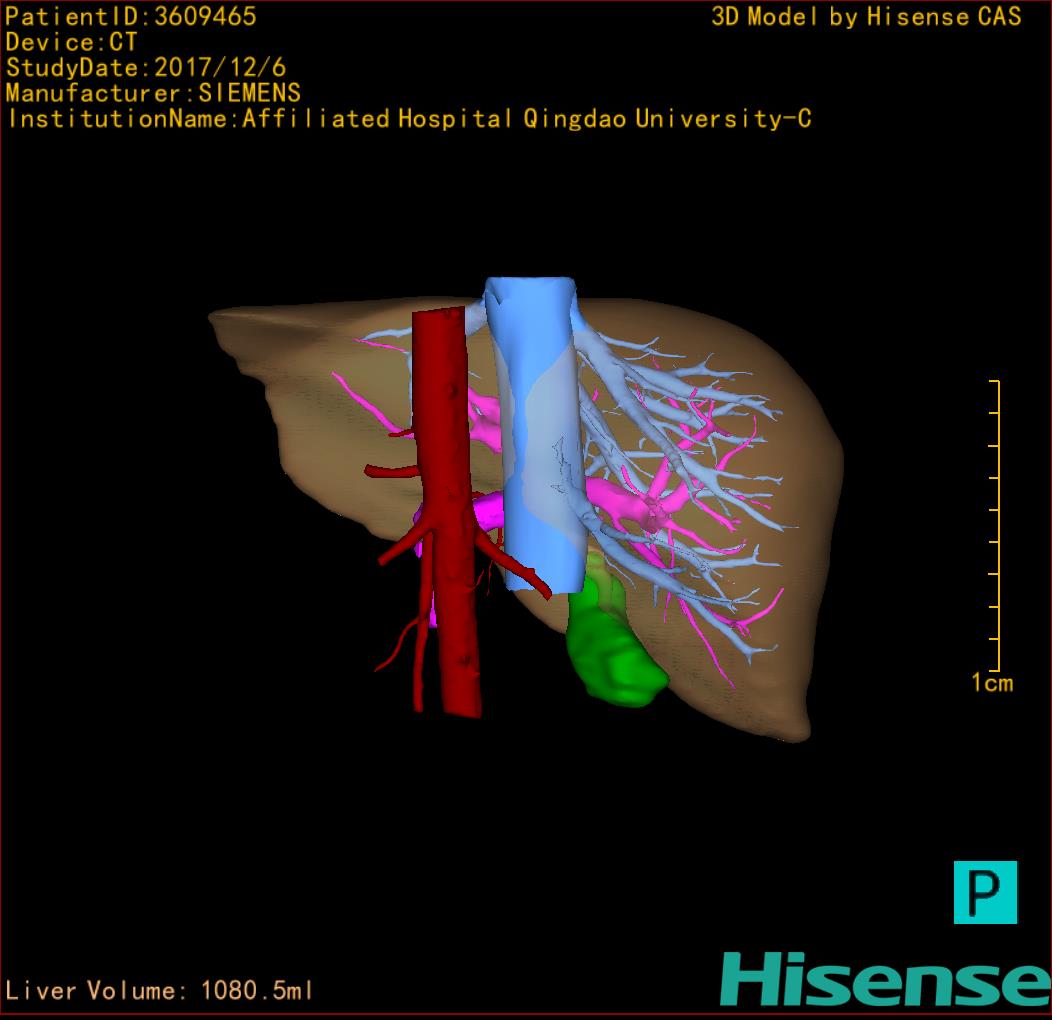Click the '1cm' scale label
Image resolution: width=1052 pixels, height=1020 pixels.
click(992, 683)
